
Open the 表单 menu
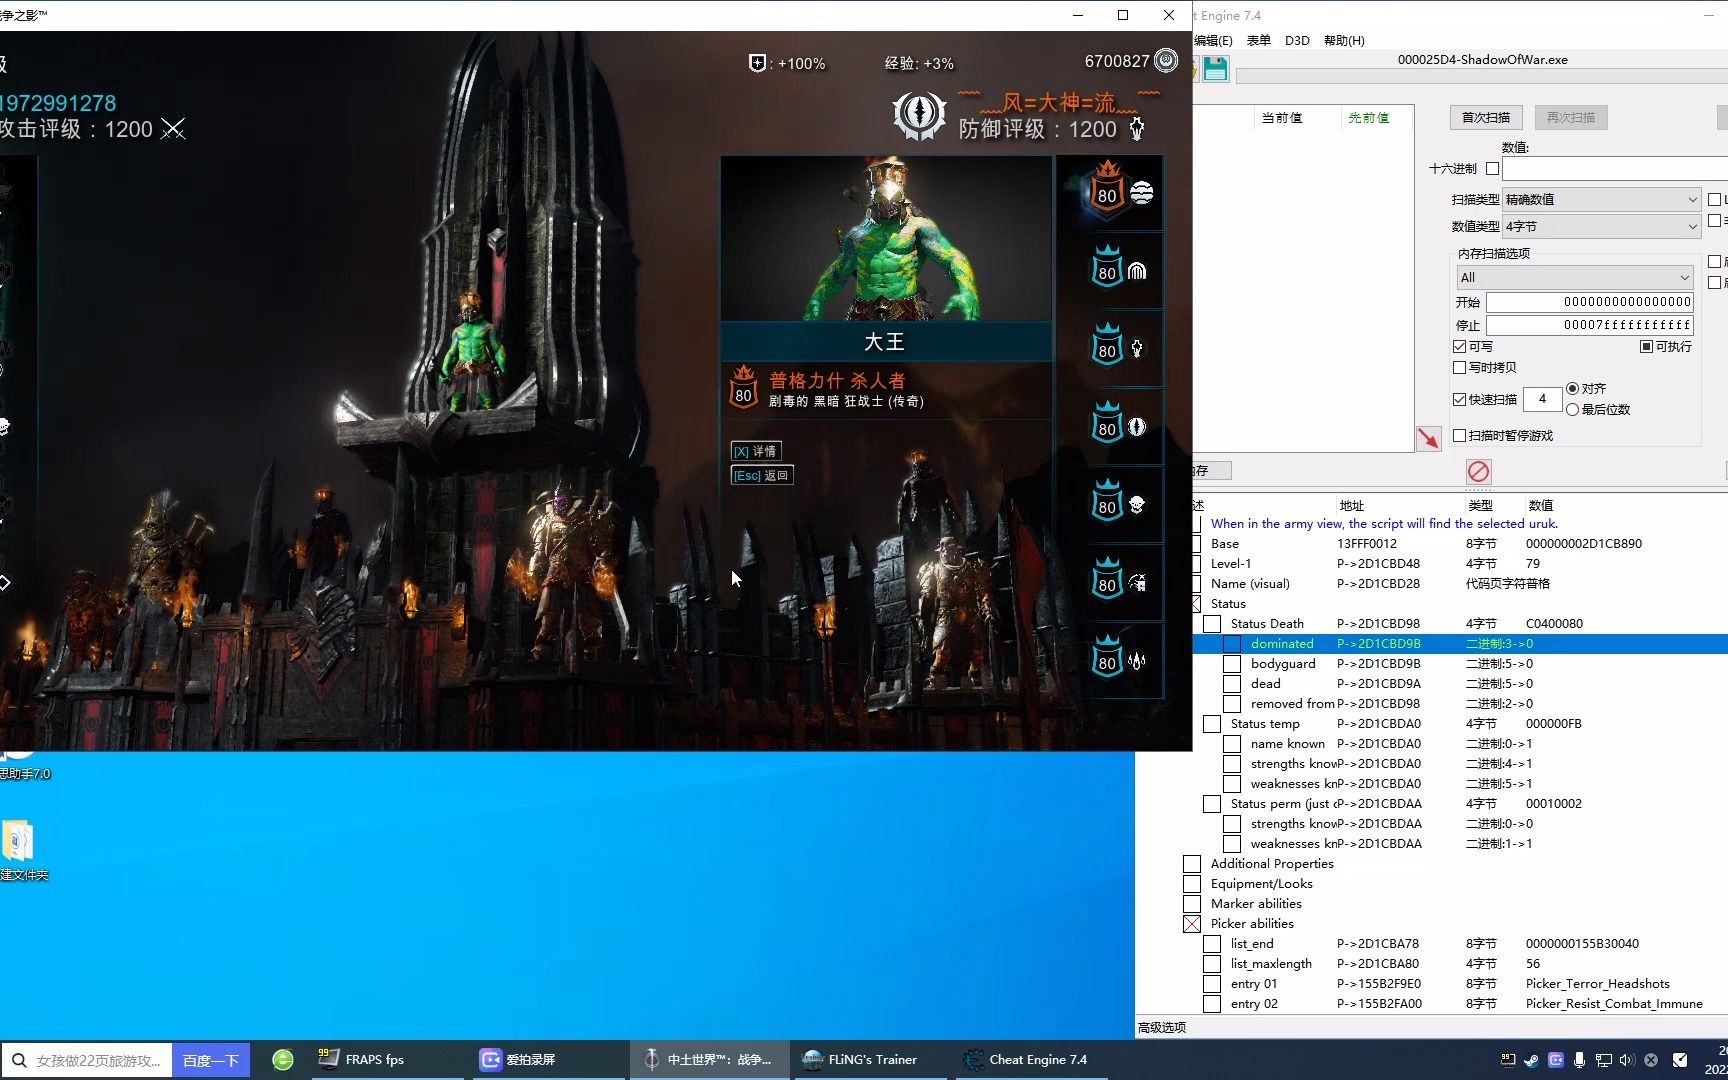click(1258, 41)
